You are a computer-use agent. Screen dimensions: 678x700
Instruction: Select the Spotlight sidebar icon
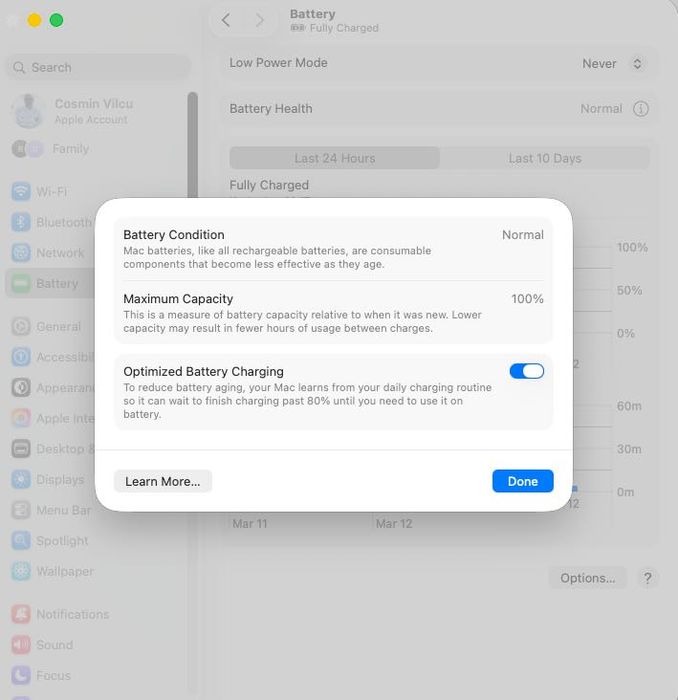tap(21, 540)
